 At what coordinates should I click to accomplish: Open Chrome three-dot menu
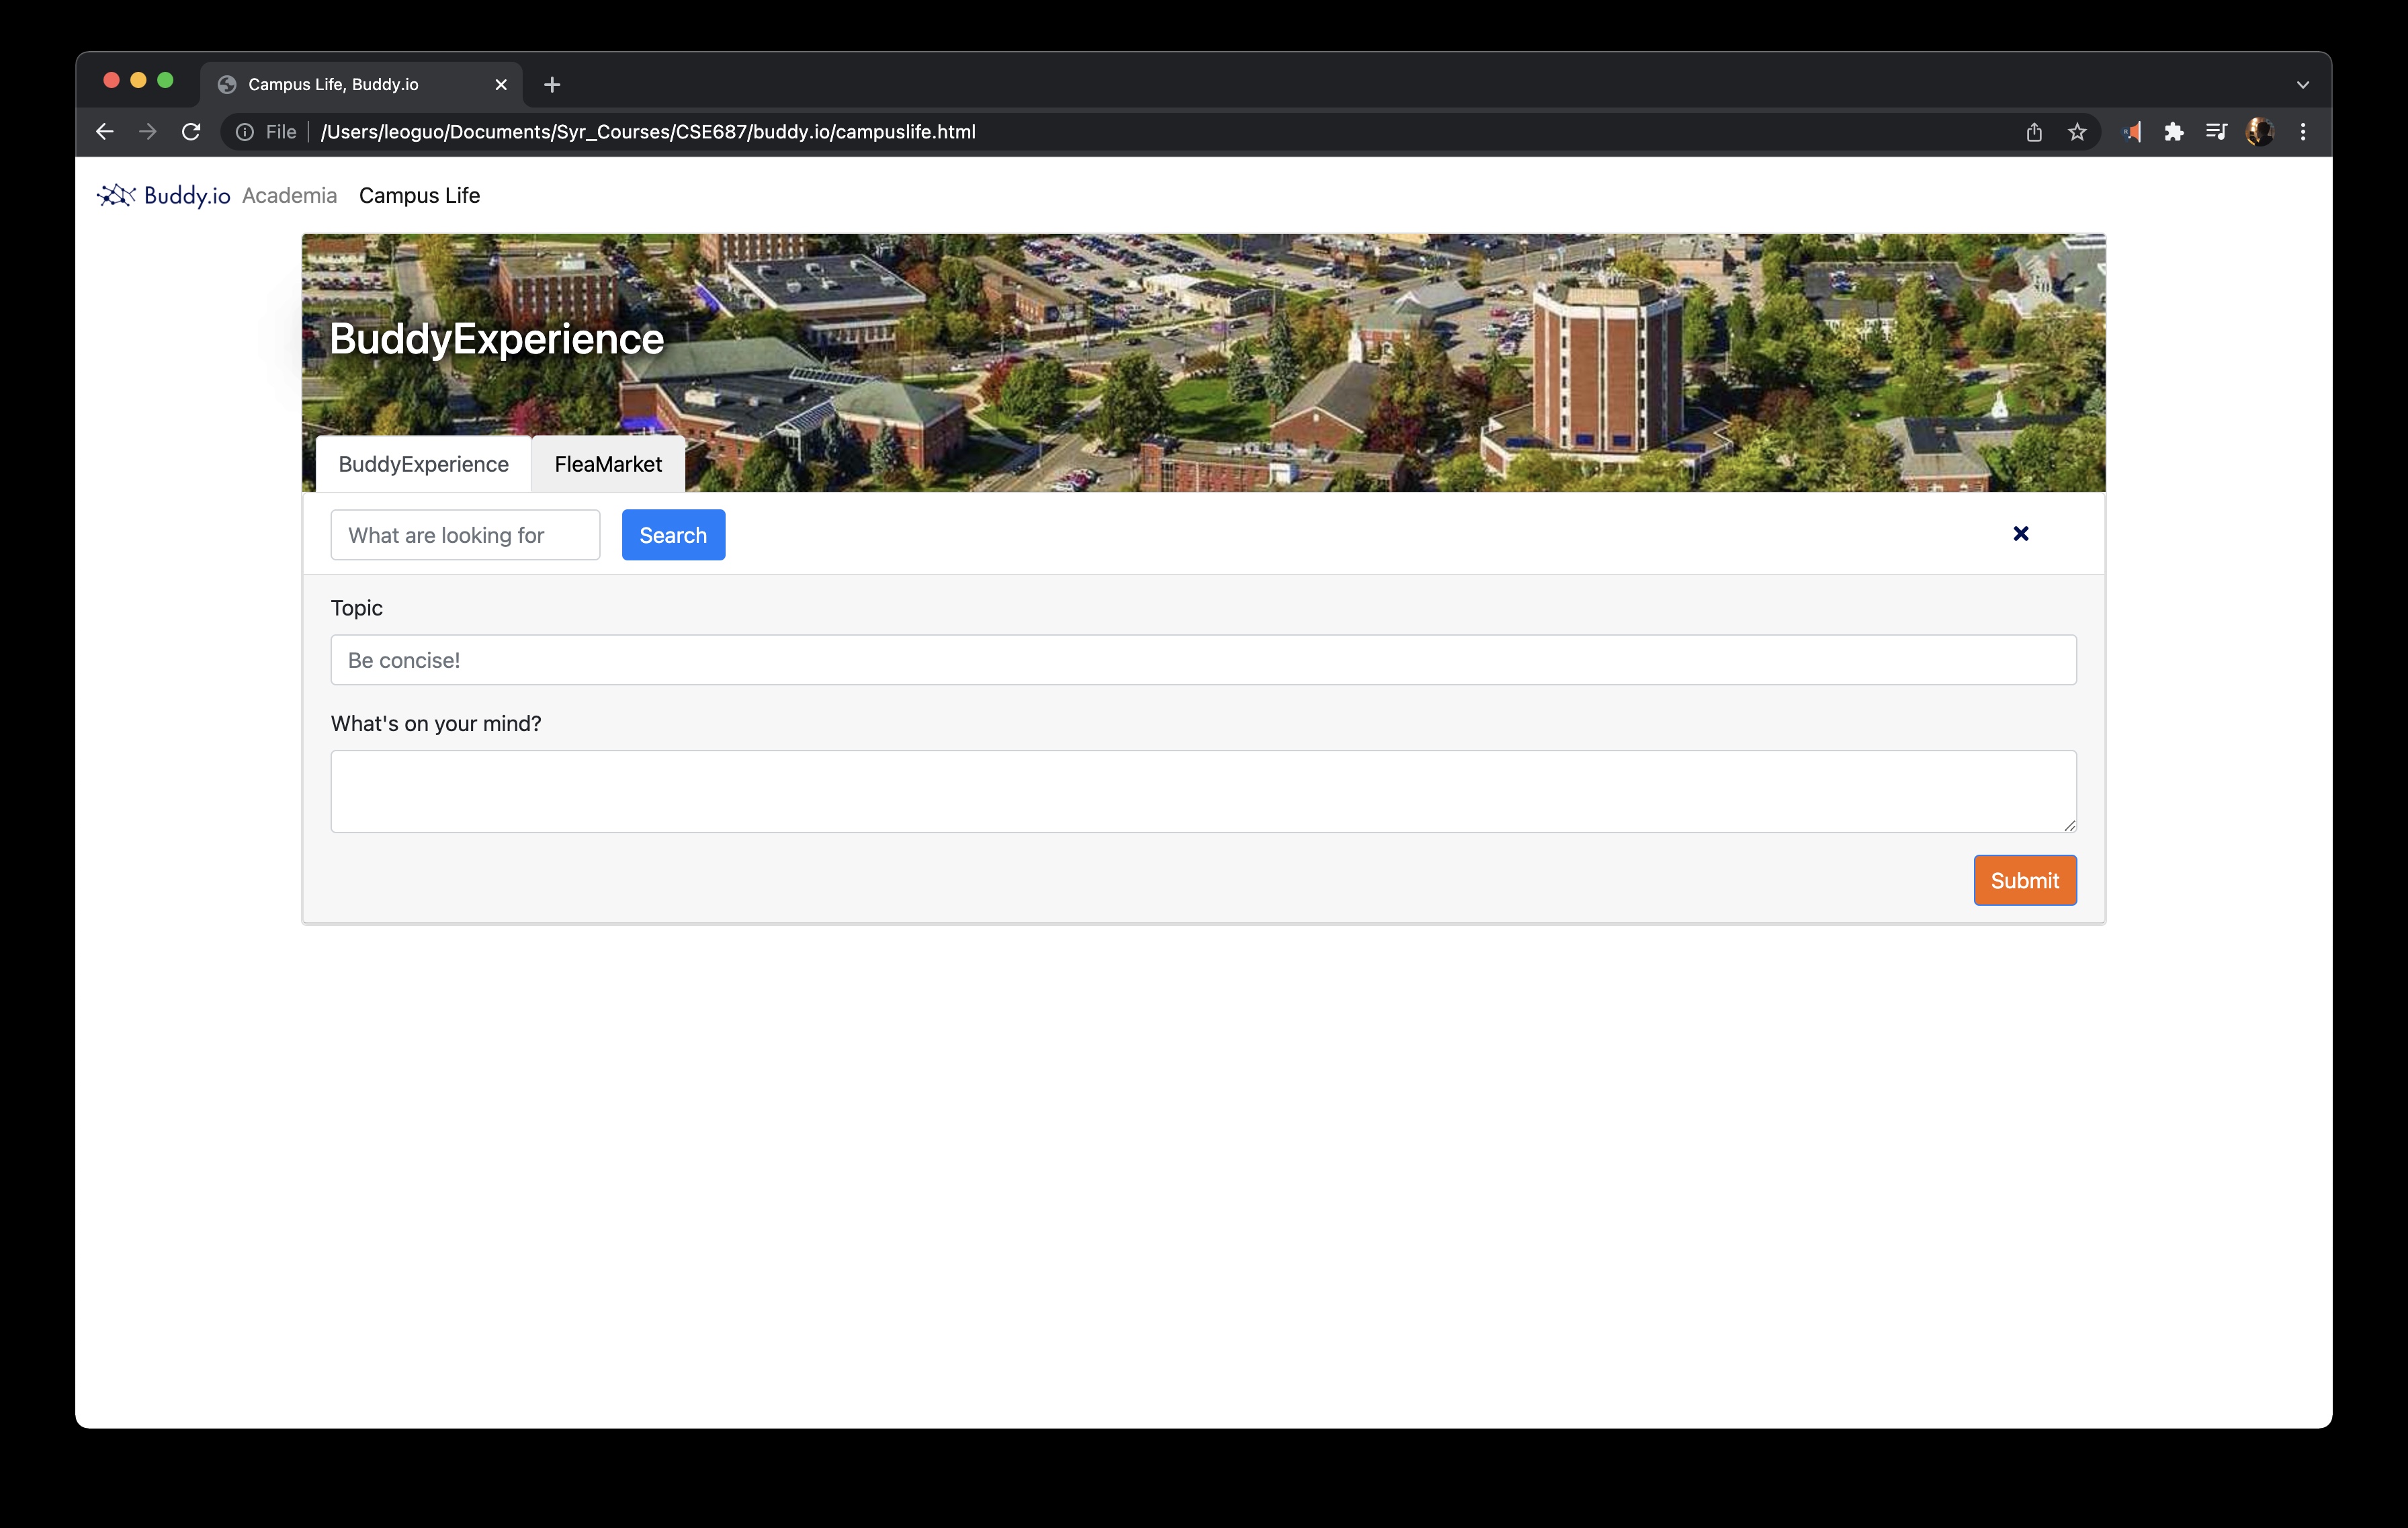click(2303, 132)
